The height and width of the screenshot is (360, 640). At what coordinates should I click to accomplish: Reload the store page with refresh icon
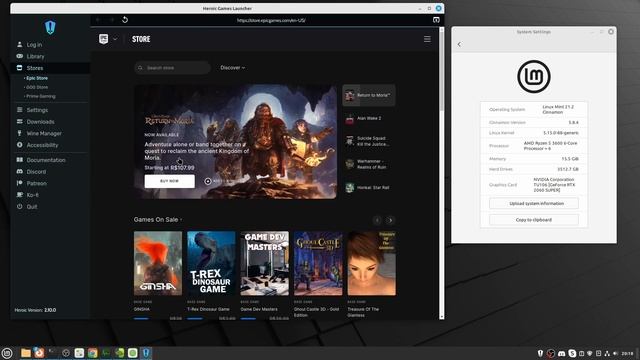[x=125, y=20]
